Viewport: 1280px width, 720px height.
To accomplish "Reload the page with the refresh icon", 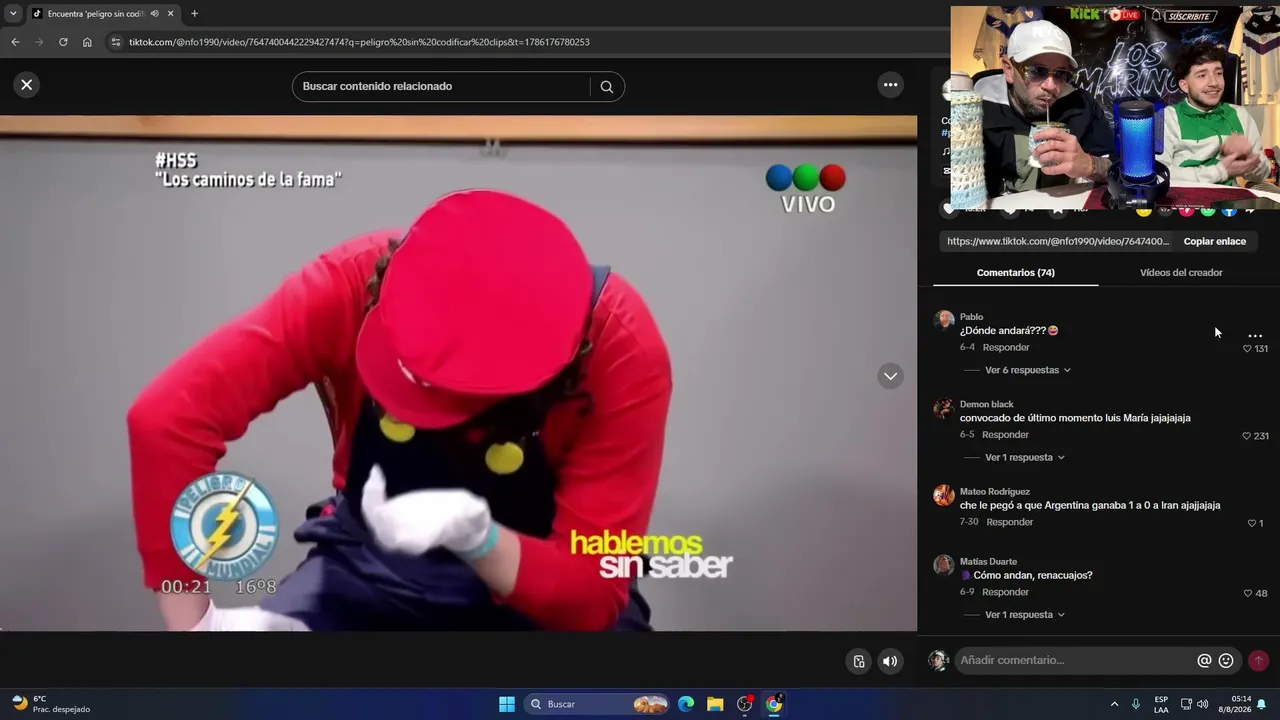I will (63, 42).
